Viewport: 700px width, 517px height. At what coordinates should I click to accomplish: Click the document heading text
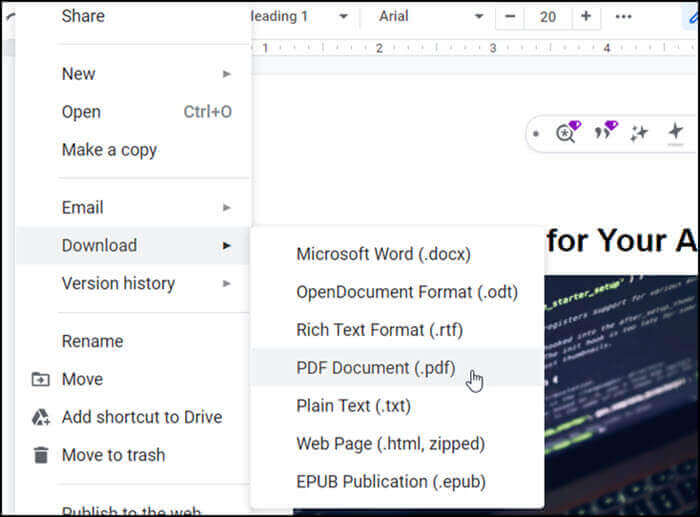(x=621, y=241)
